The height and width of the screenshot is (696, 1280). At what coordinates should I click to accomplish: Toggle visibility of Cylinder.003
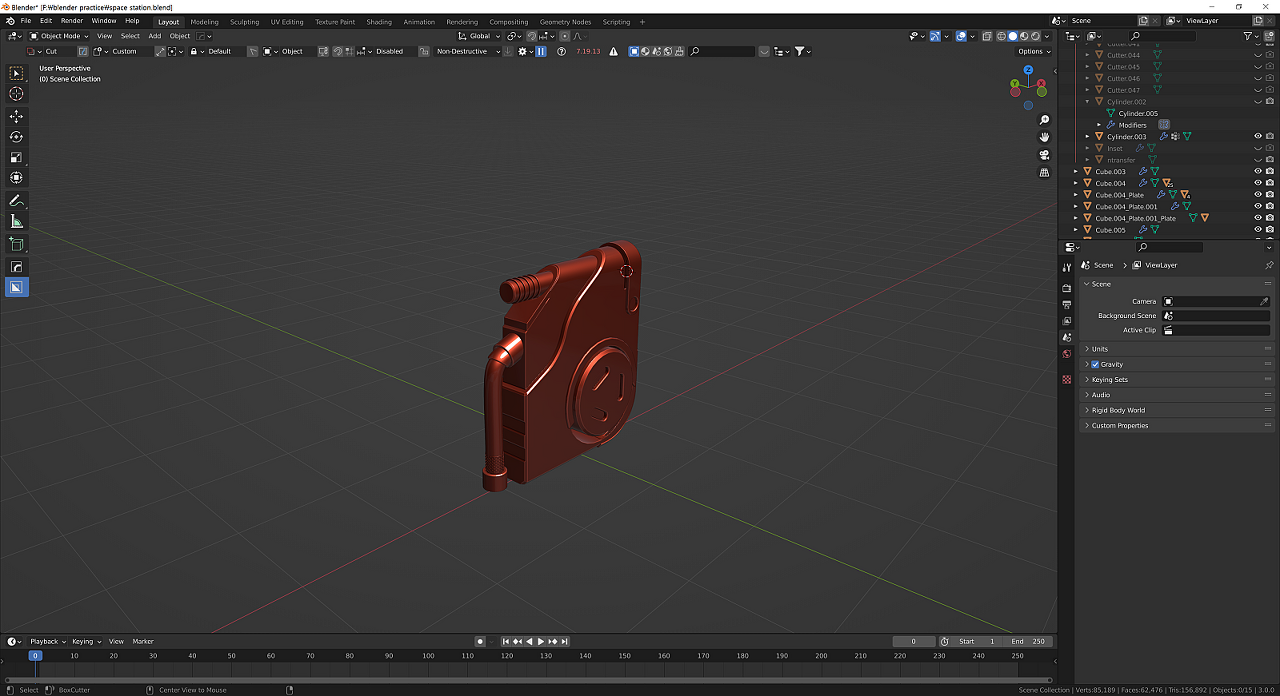click(1258, 136)
